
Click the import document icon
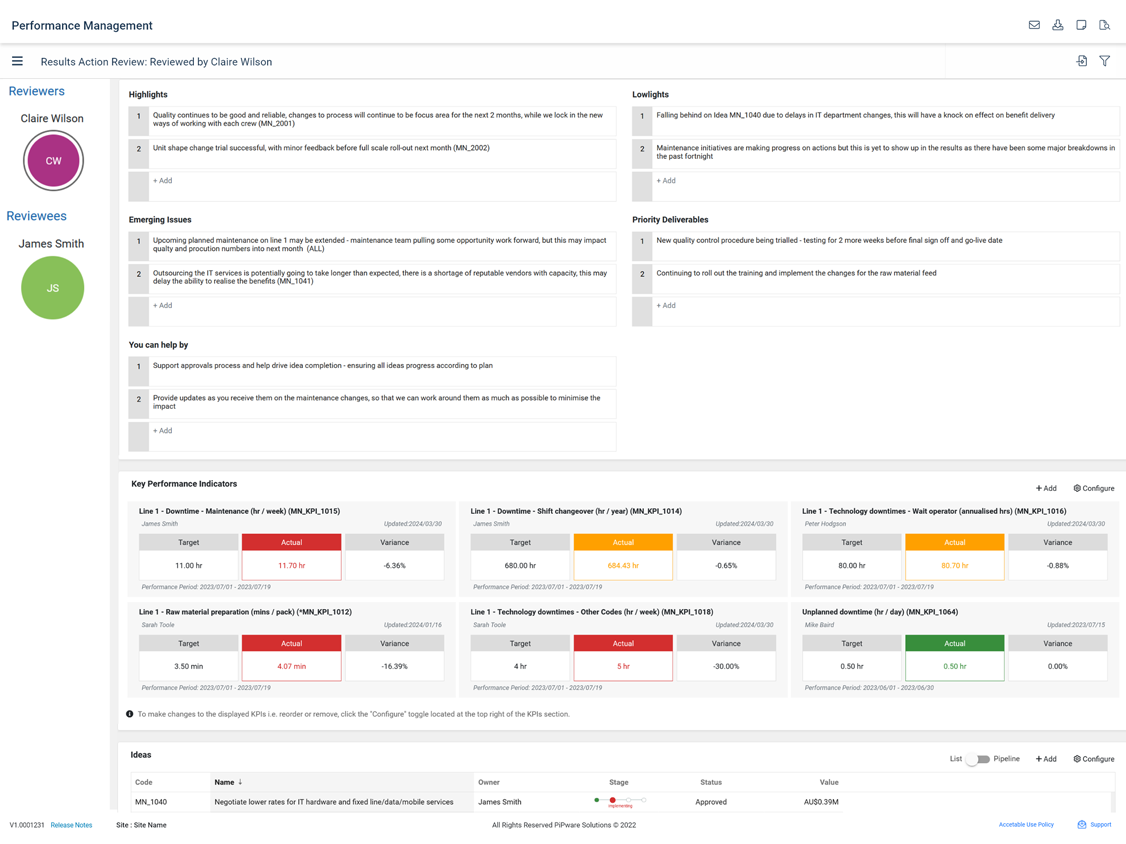pos(1081,61)
